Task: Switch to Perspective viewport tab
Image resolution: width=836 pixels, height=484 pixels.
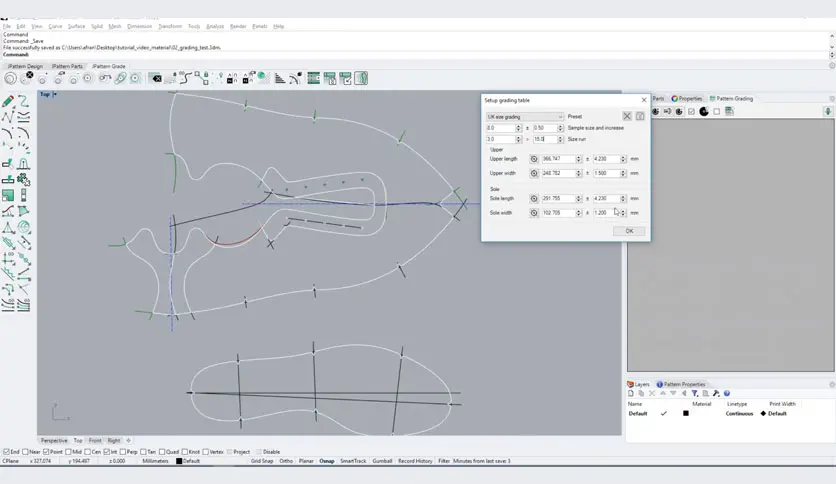Action: point(54,440)
